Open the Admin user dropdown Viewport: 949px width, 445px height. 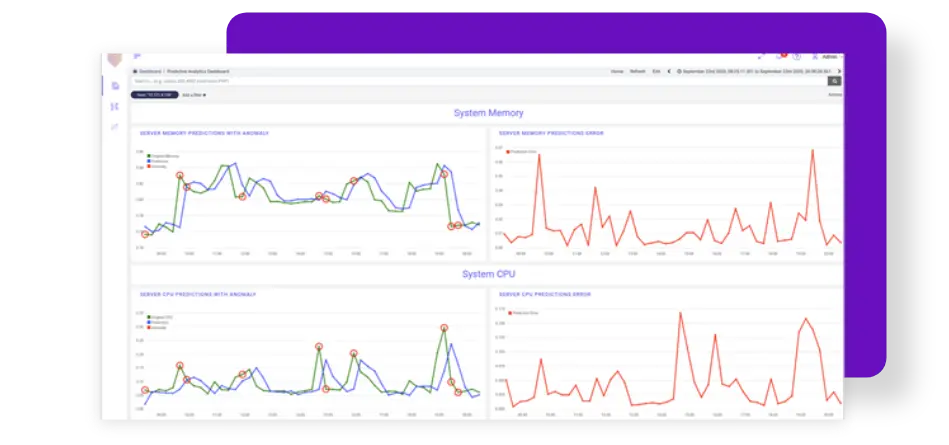point(825,57)
